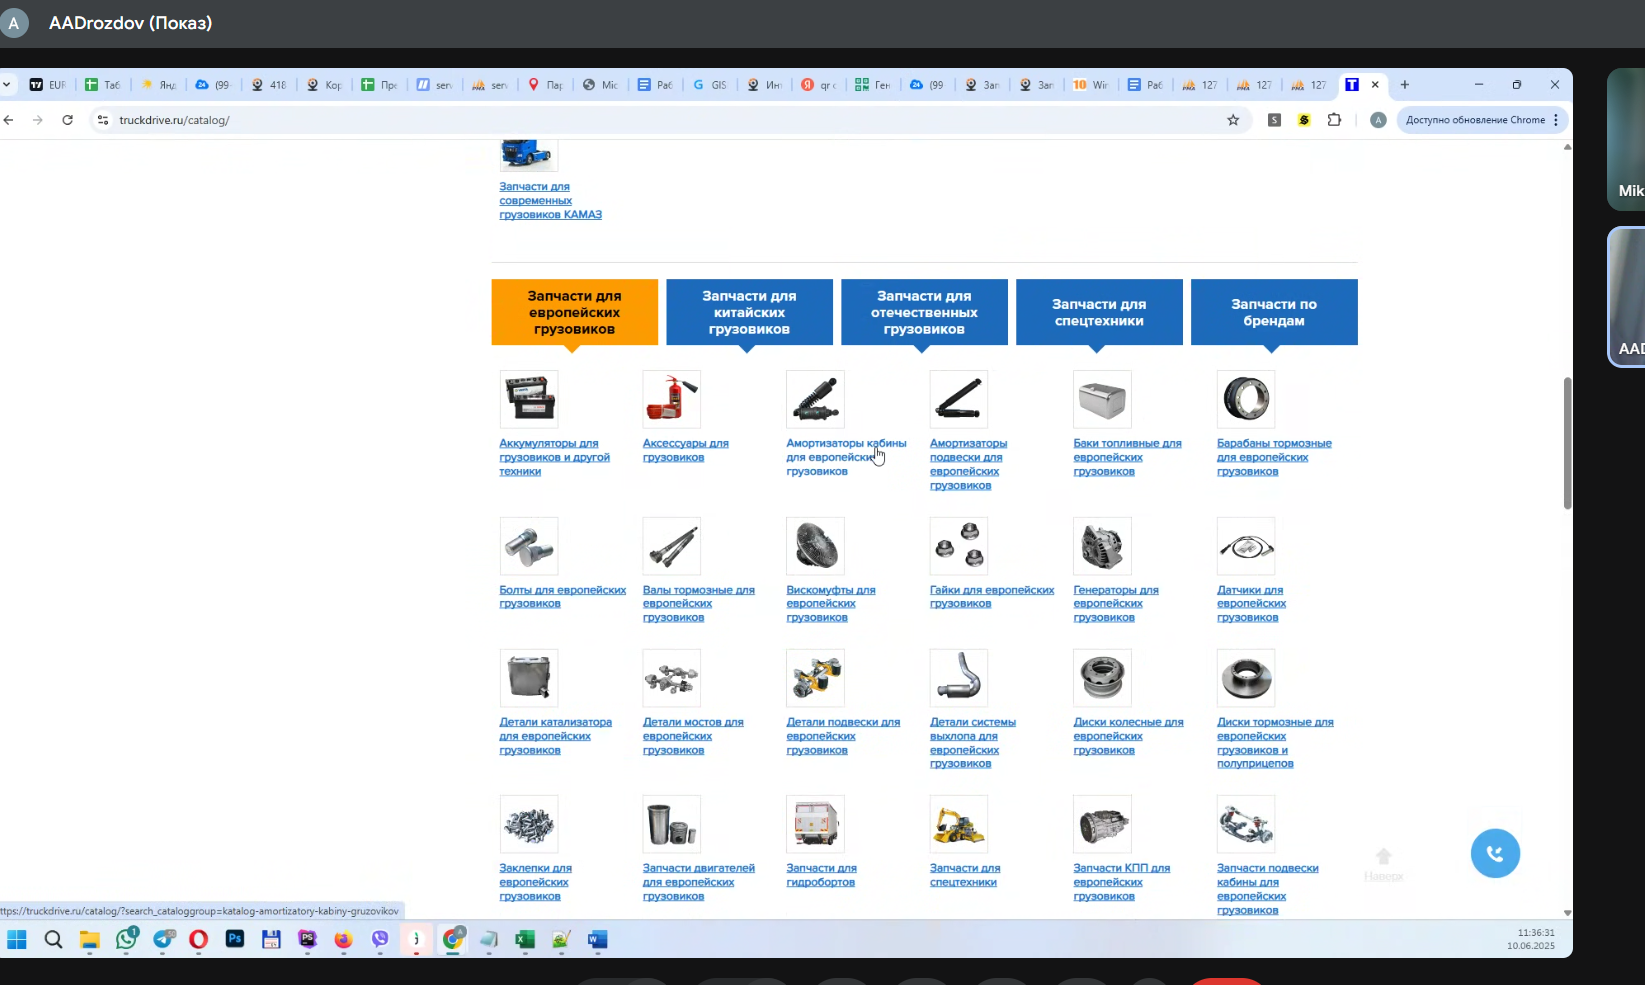Open the Opera browser taskbar icon

click(x=198, y=939)
